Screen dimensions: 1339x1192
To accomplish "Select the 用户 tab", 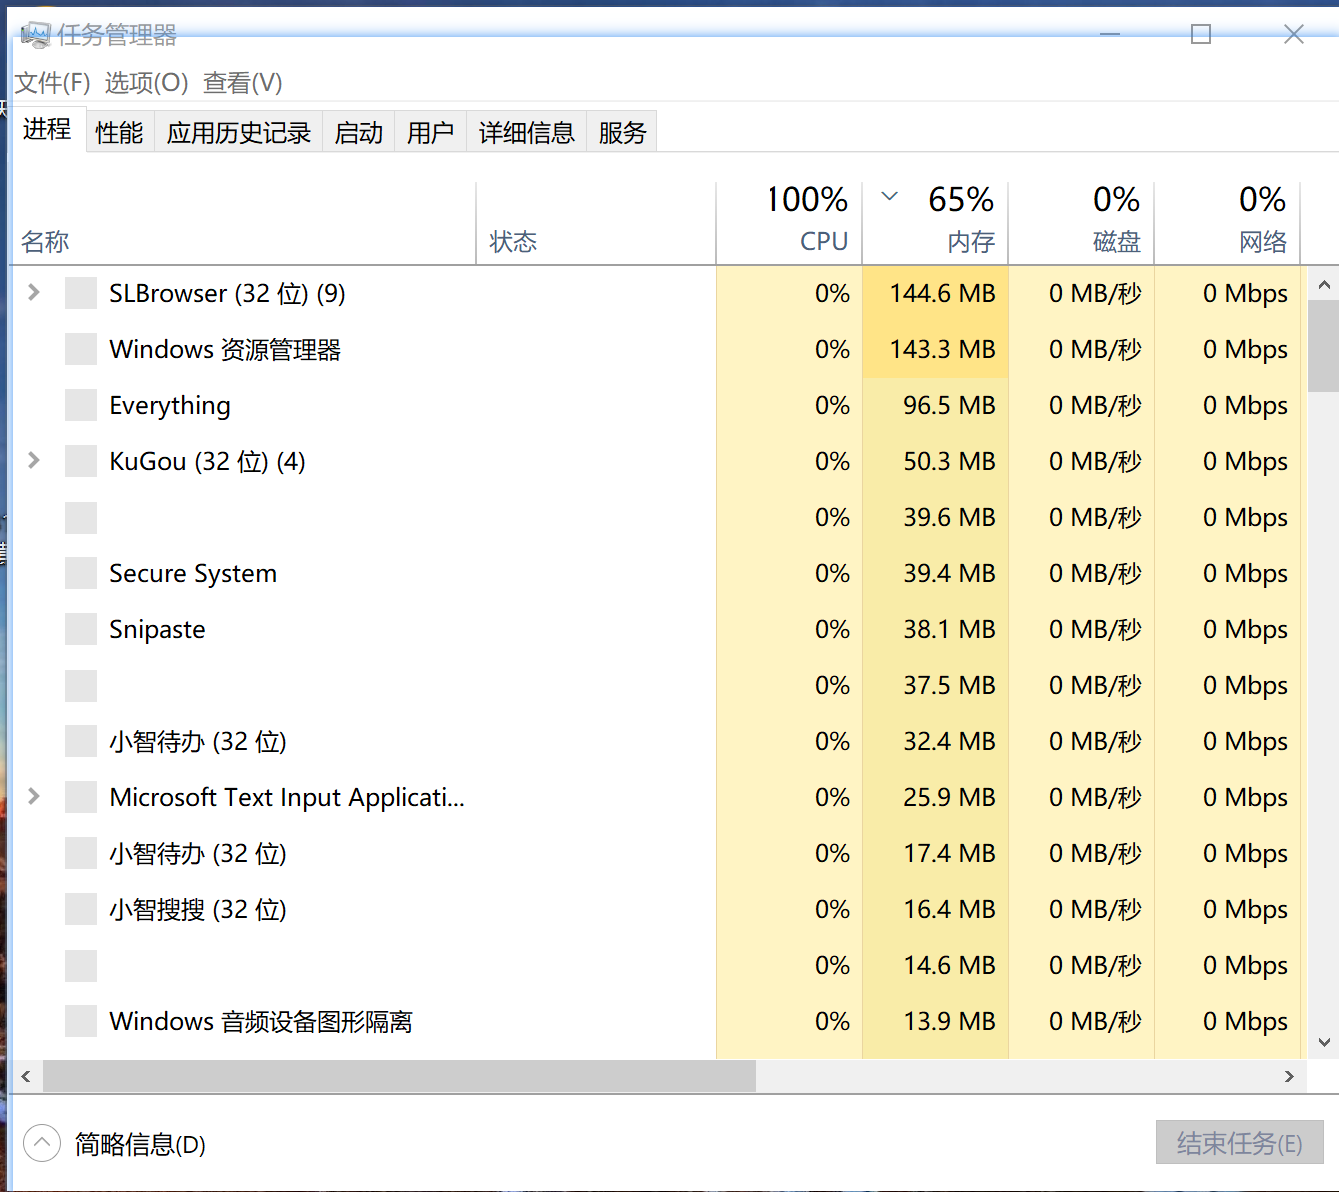I will tap(431, 132).
